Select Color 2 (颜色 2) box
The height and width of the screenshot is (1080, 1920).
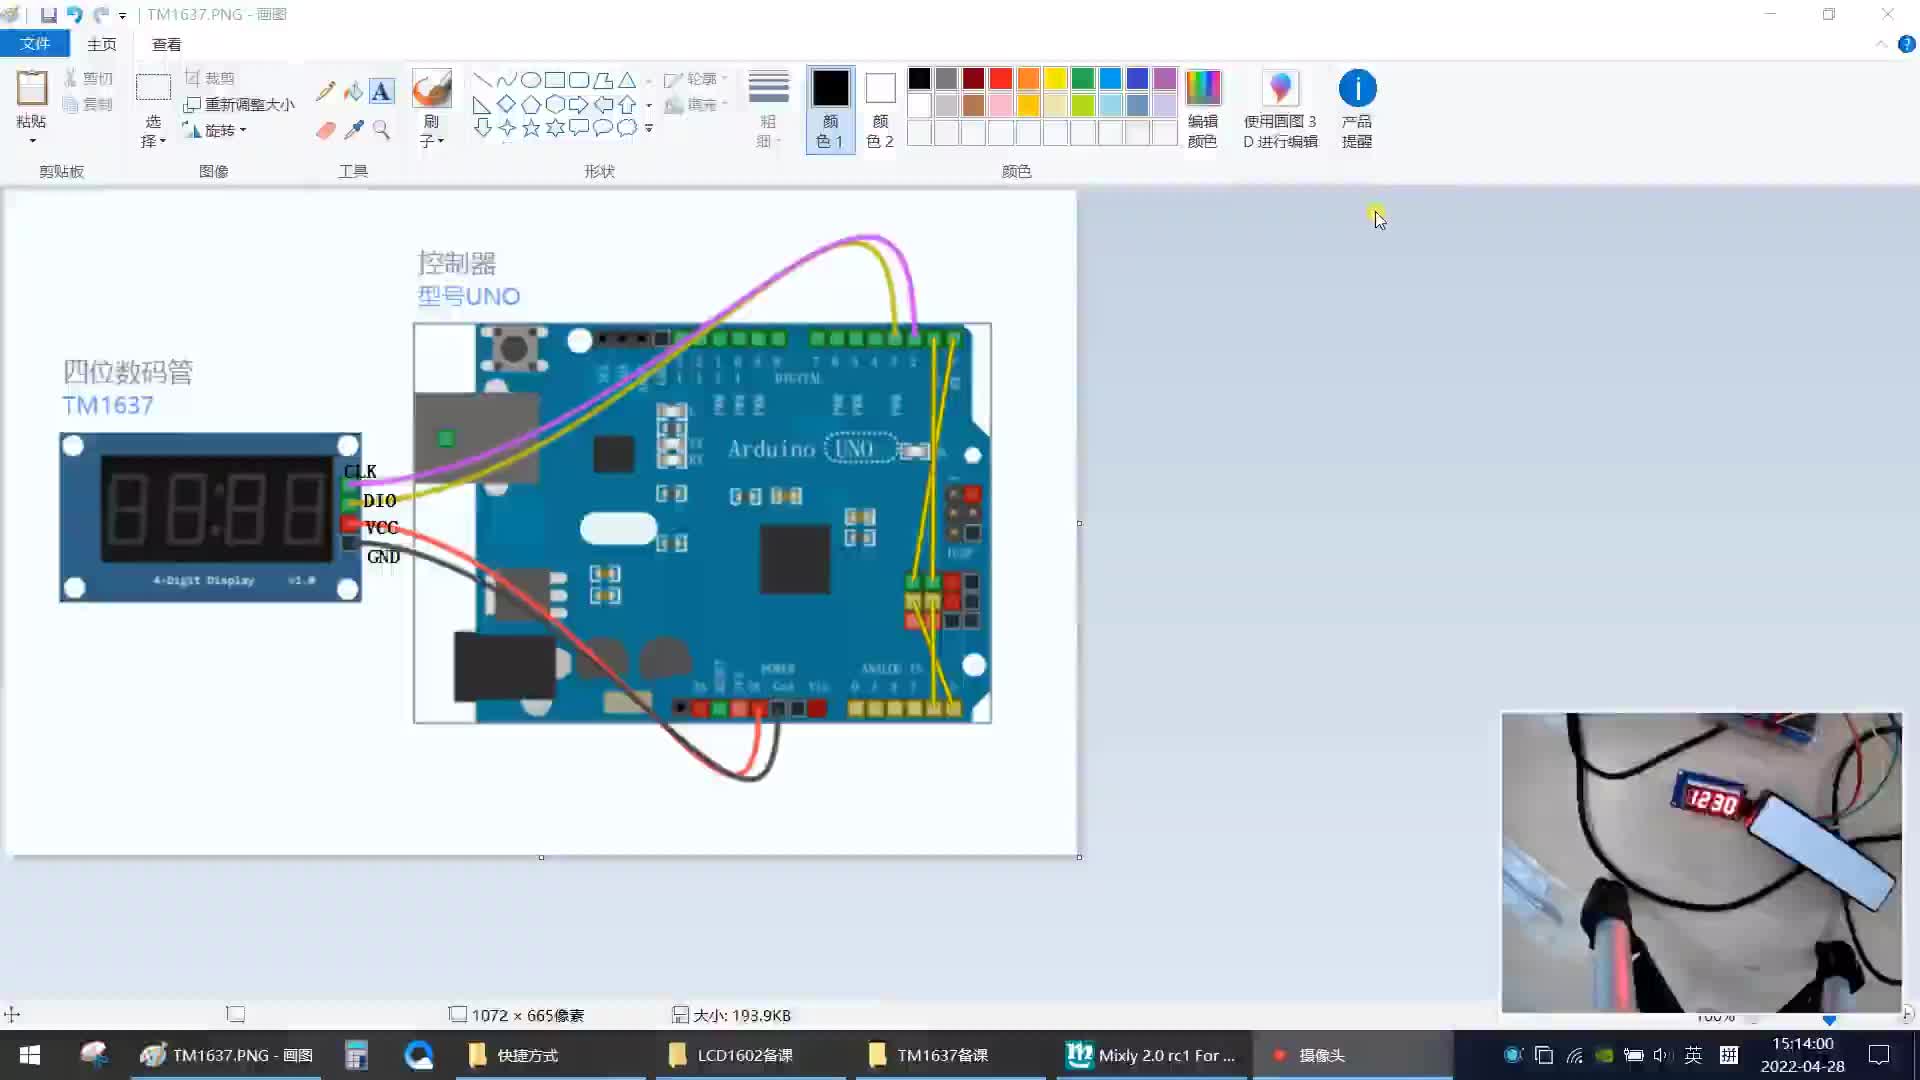point(880,109)
